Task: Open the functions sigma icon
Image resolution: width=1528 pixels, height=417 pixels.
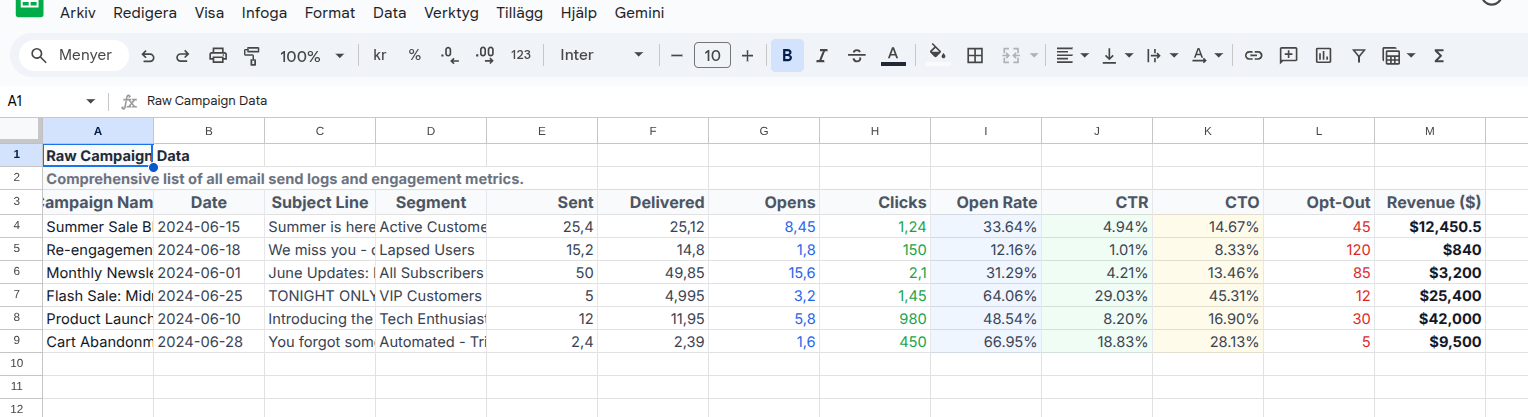Action: (1439, 56)
